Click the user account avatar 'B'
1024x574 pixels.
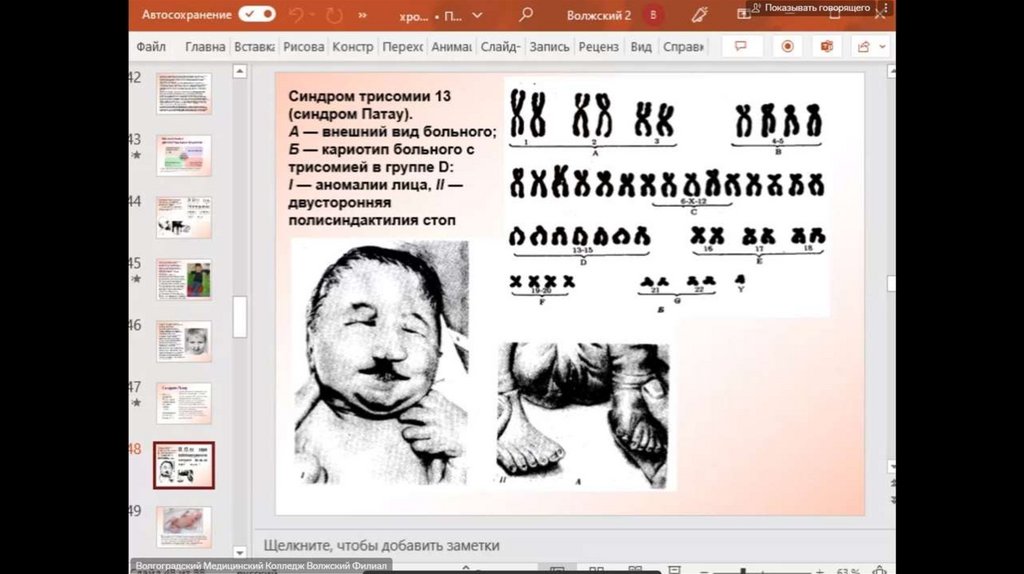(654, 15)
